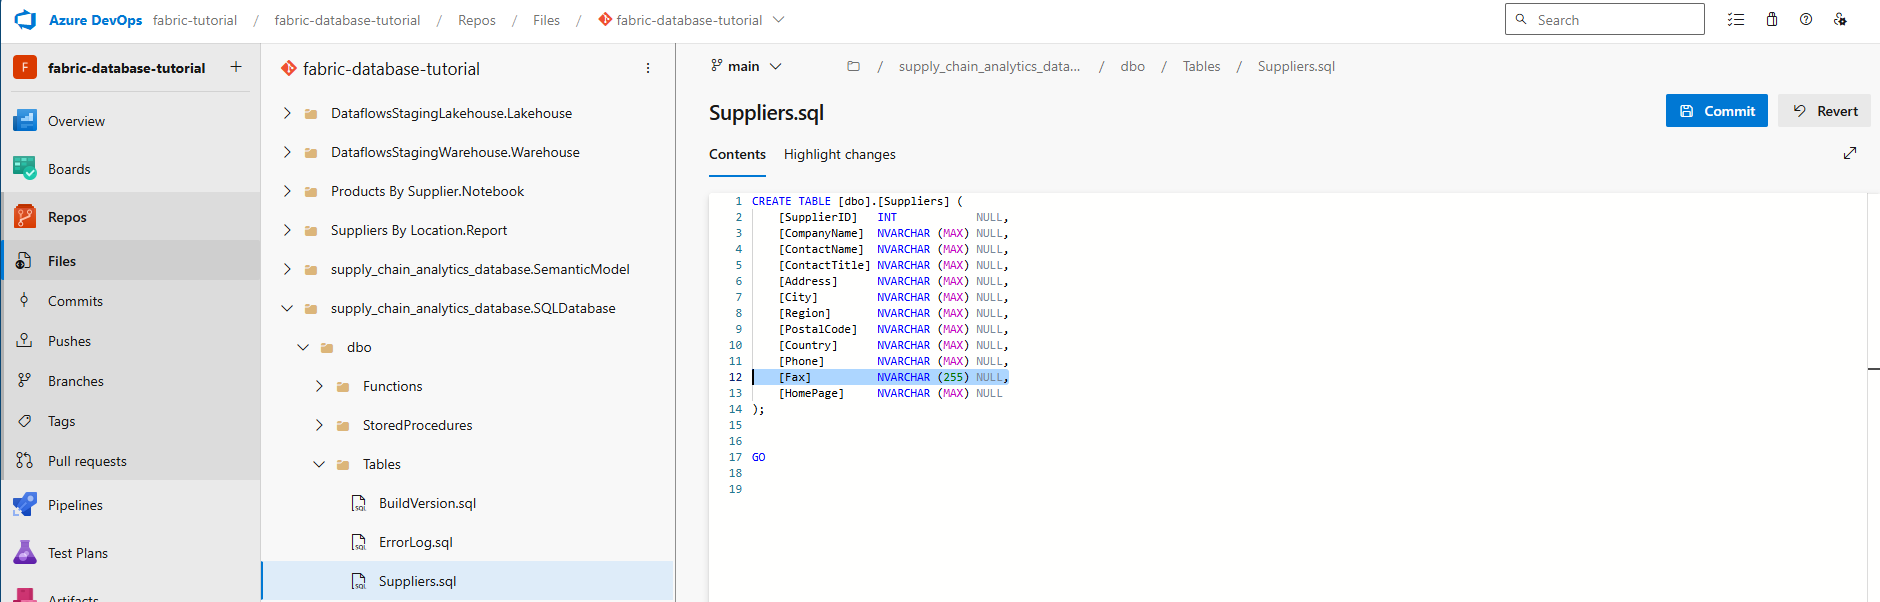Expand the Functions folder
1880x602 pixels.
319,386
